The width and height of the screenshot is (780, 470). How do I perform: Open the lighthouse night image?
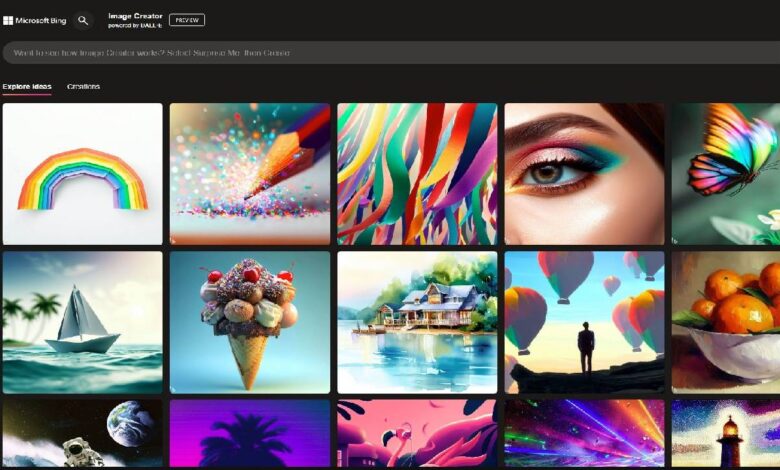[726, 434]
